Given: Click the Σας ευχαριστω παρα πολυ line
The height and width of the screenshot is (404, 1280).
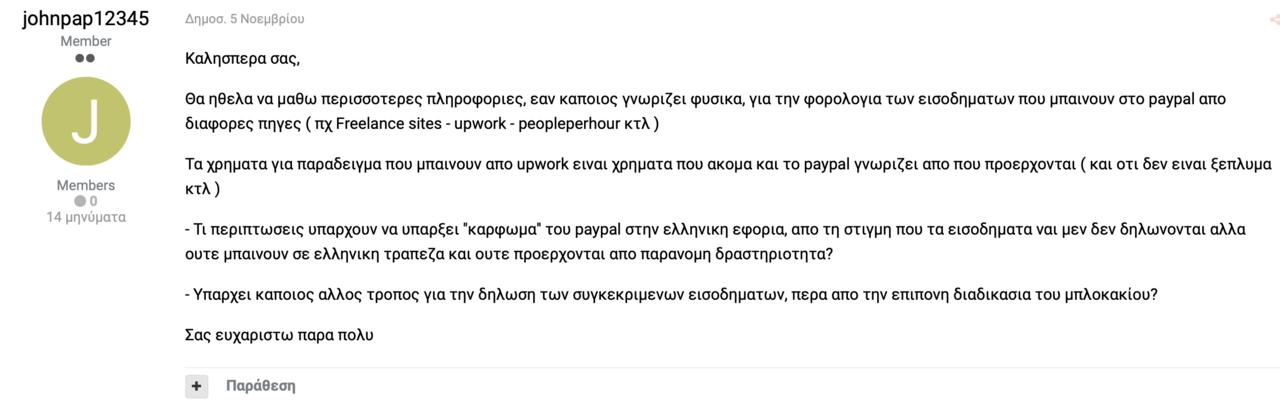Looking at the screenshot, I should click(x=279, y=335).
